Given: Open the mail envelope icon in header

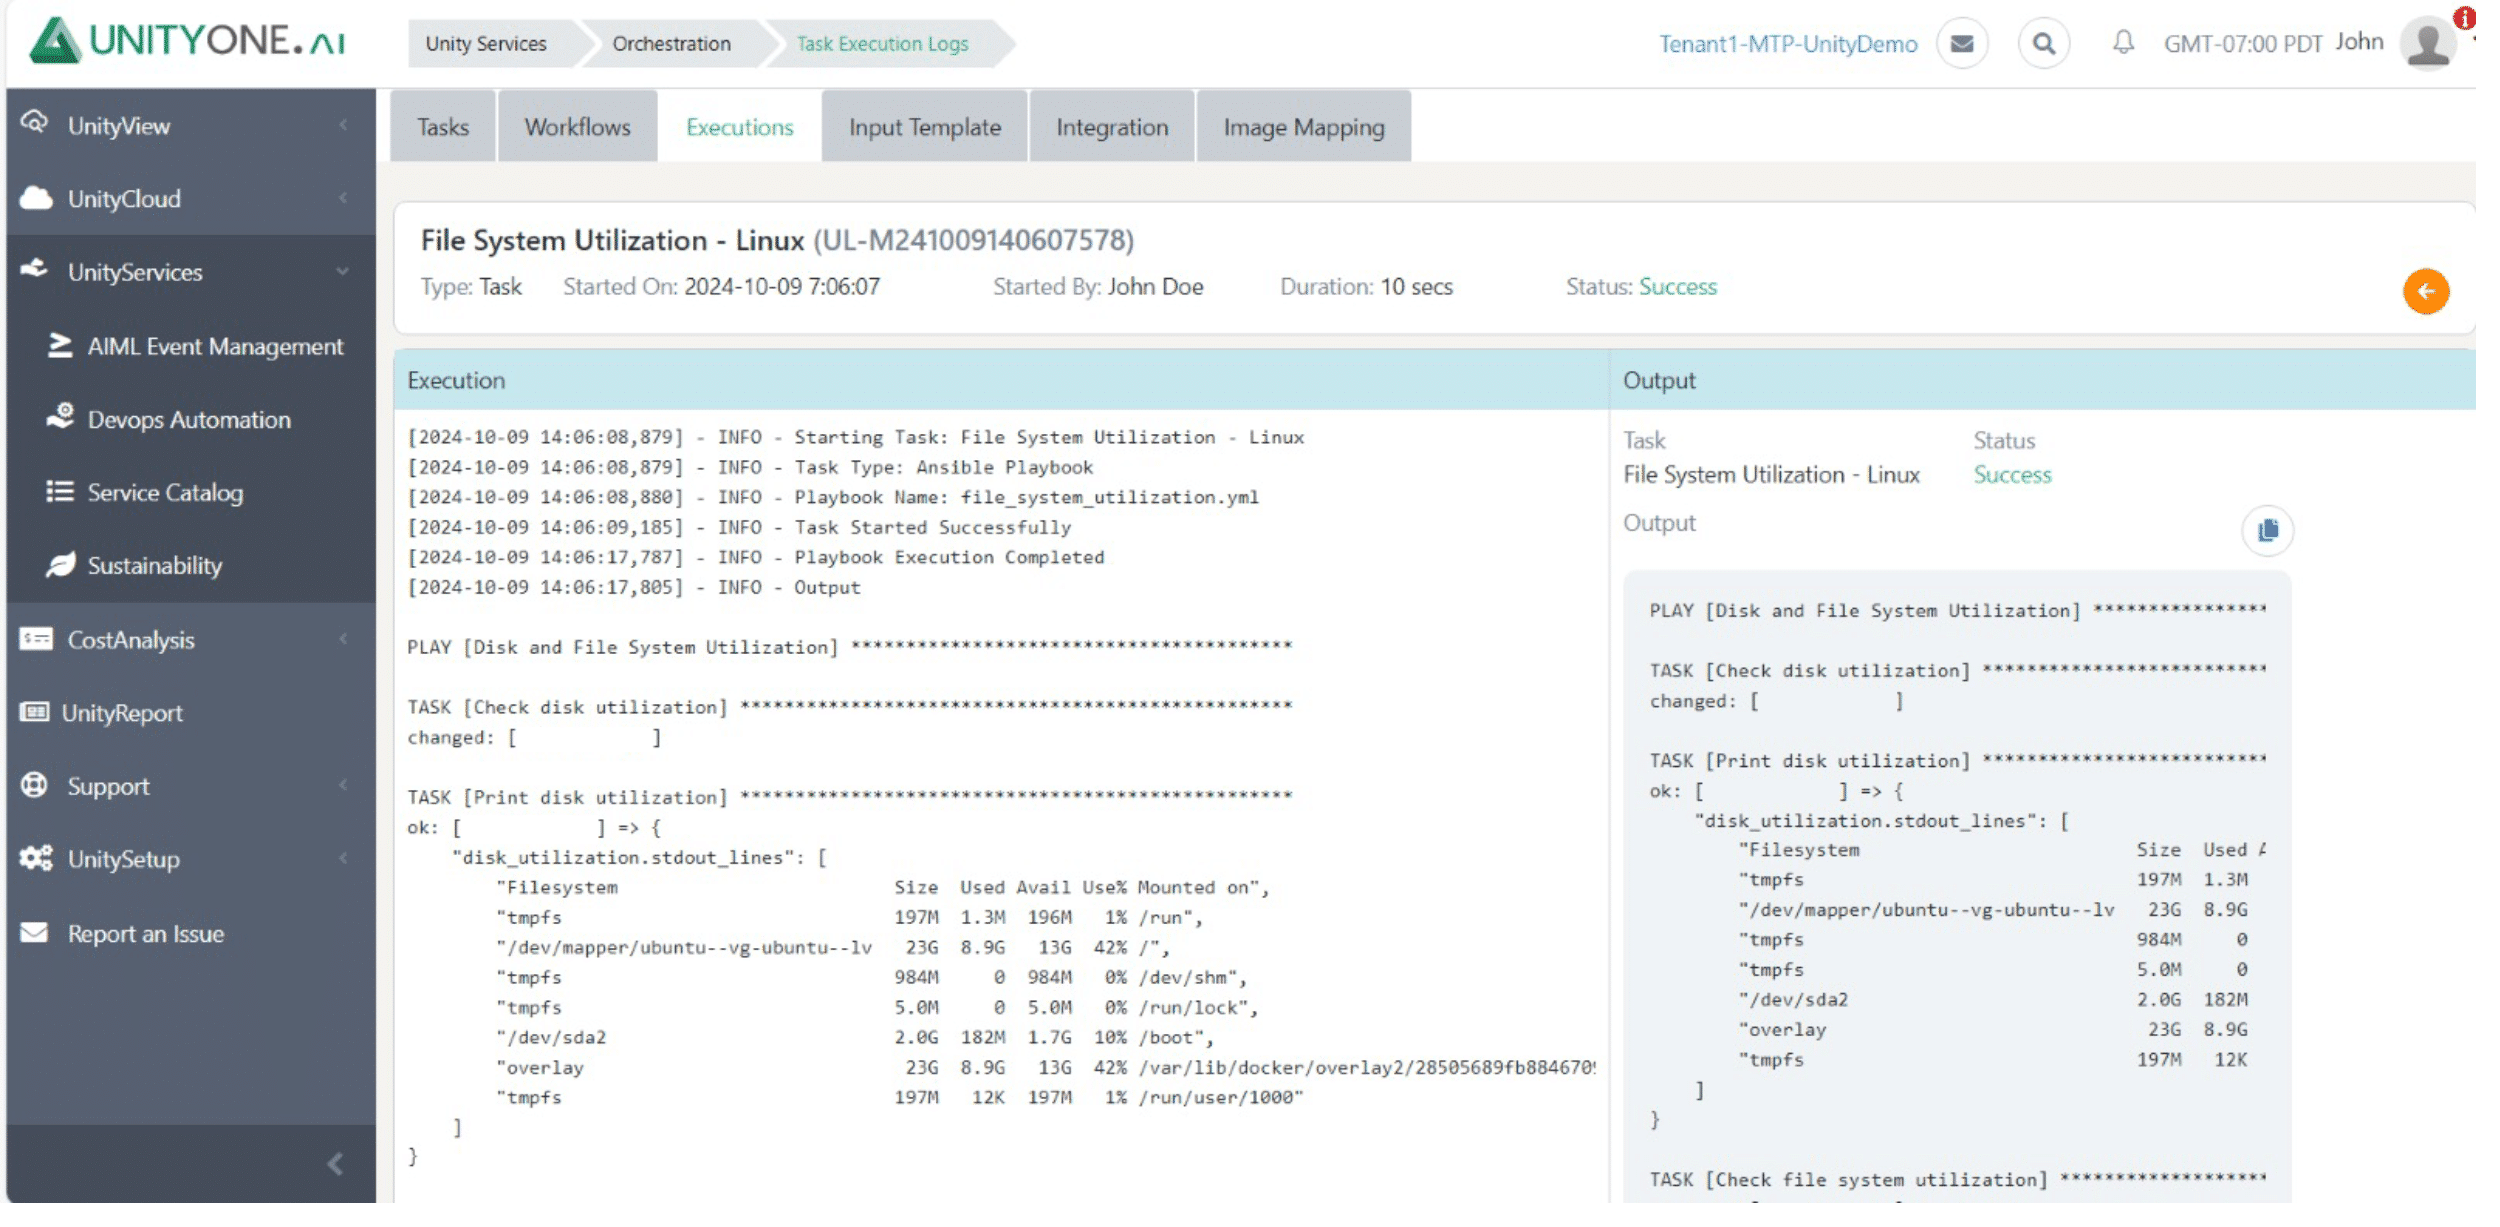Looking at the screenshot, I should pyautogui.click(x=1962, y=44).
